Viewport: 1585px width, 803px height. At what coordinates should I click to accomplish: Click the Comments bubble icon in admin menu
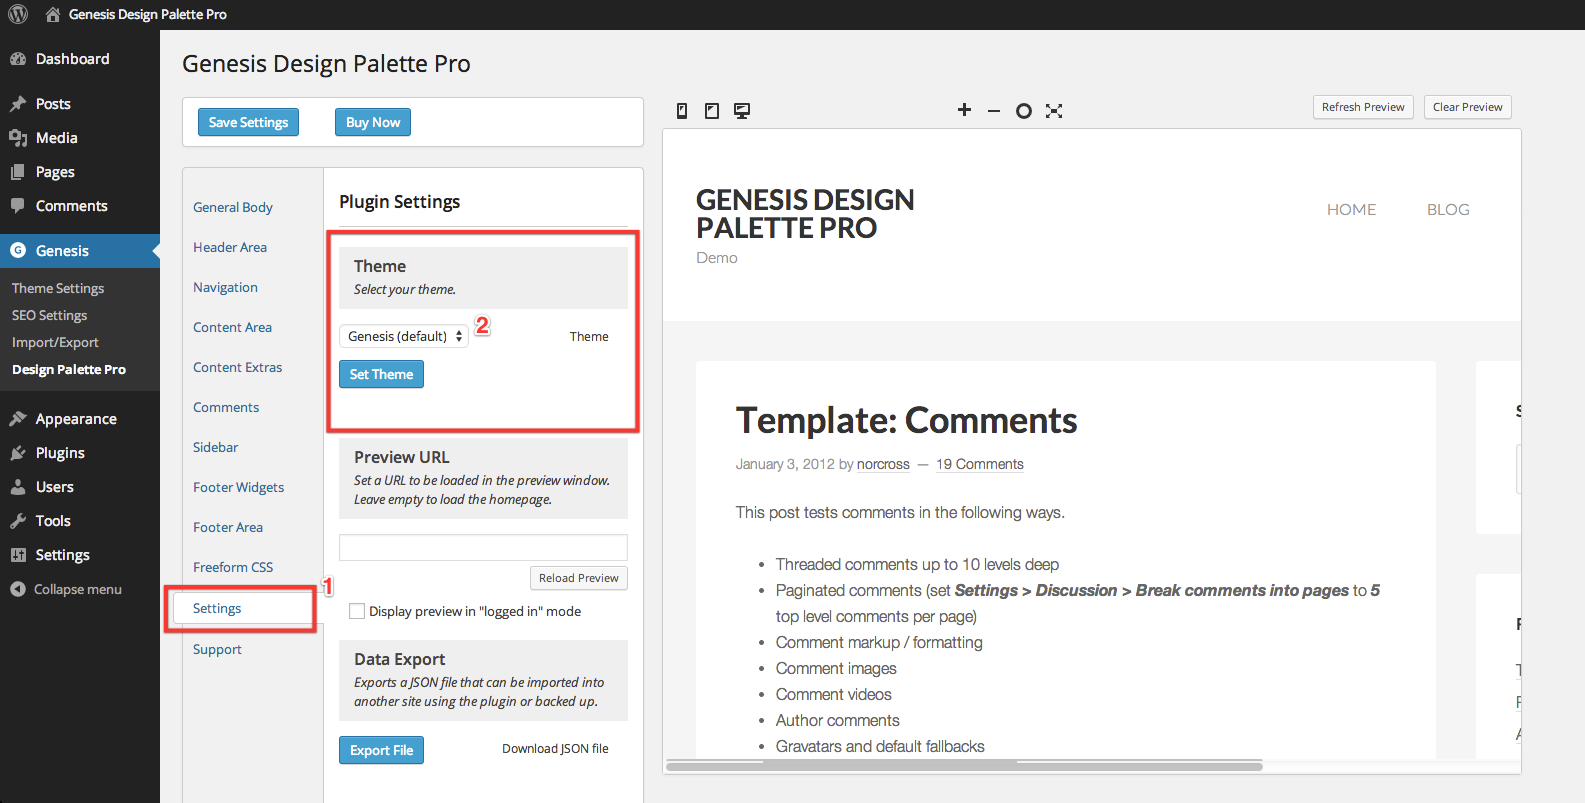pos(18,206)
